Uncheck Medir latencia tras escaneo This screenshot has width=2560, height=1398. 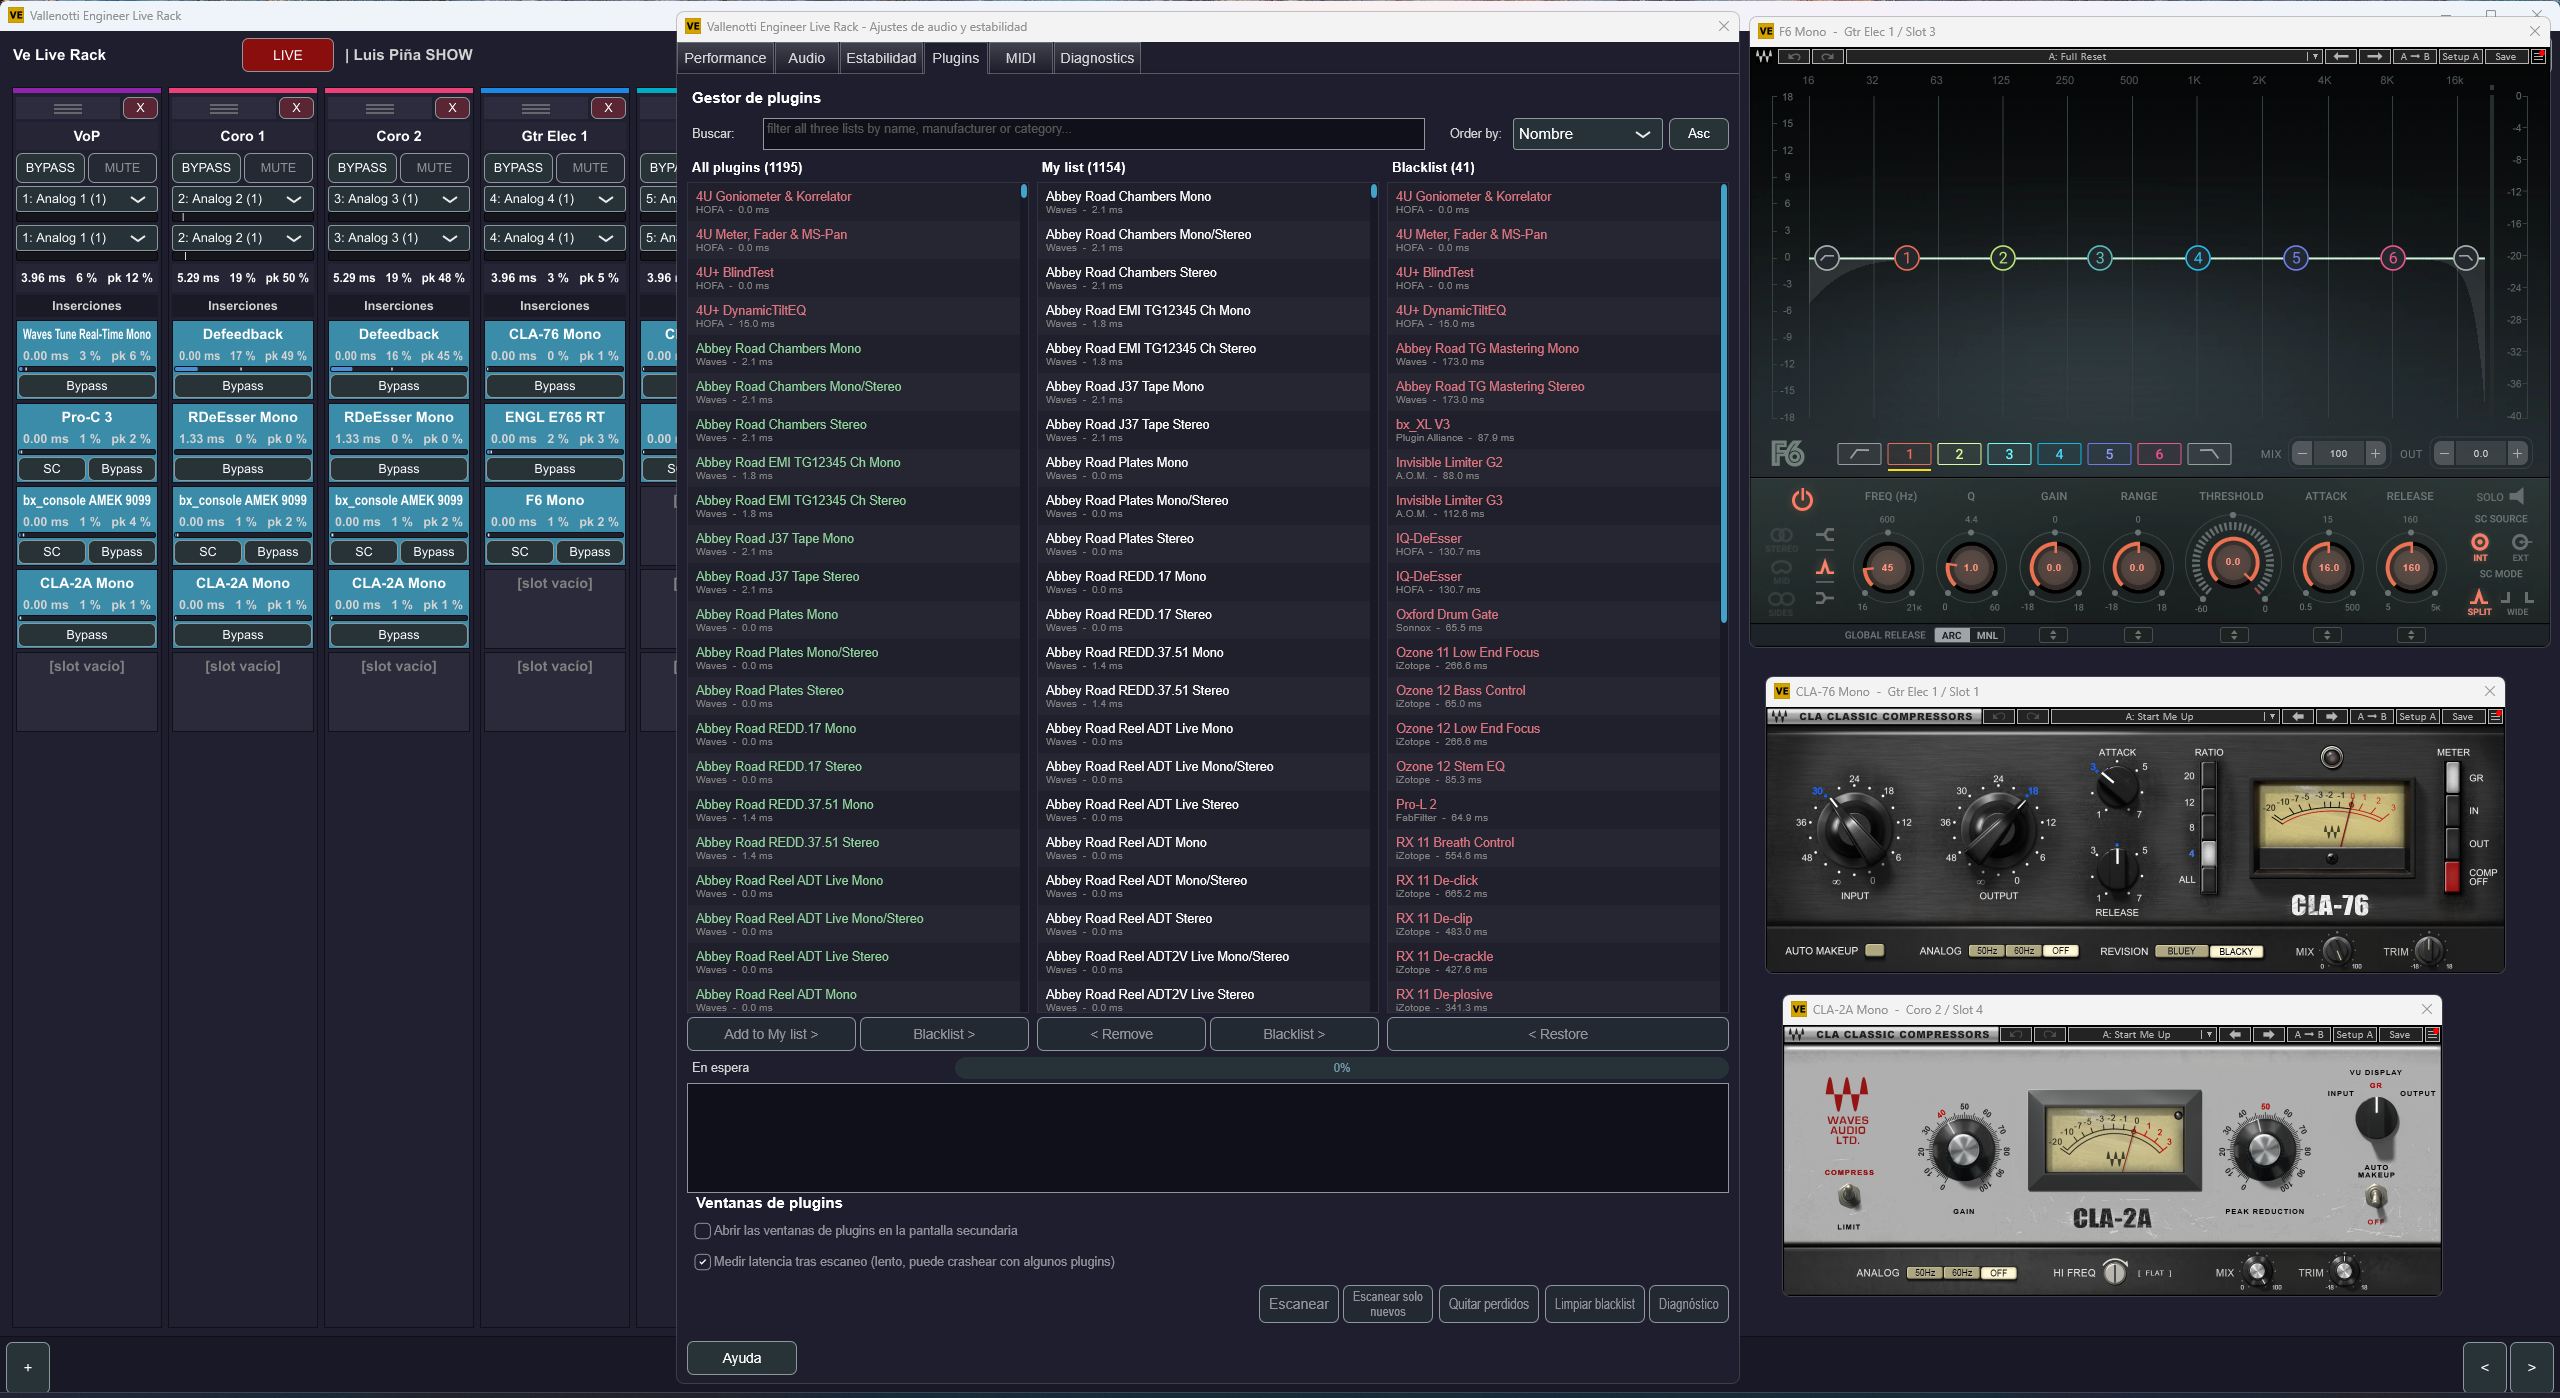click(703, 1262)
